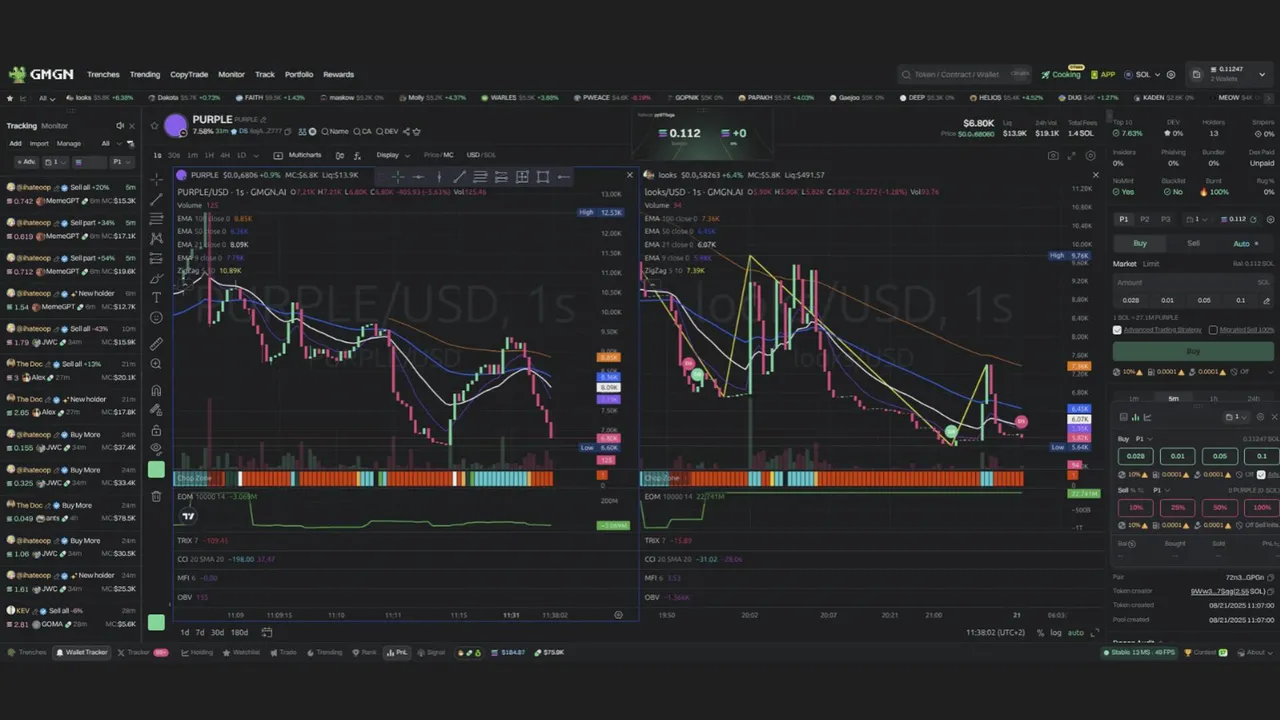
Task: Delete drawings with the trash icon
Action: (156, 496)
